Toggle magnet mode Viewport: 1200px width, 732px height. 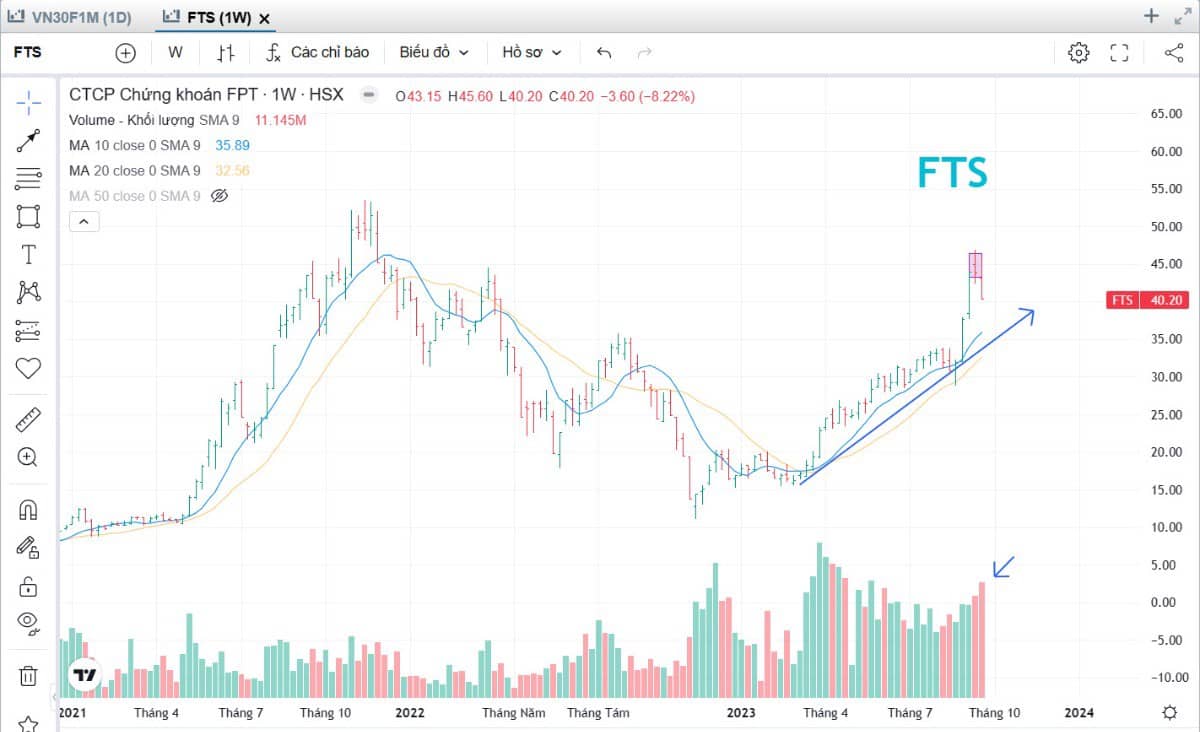click(x=28, y=510)
